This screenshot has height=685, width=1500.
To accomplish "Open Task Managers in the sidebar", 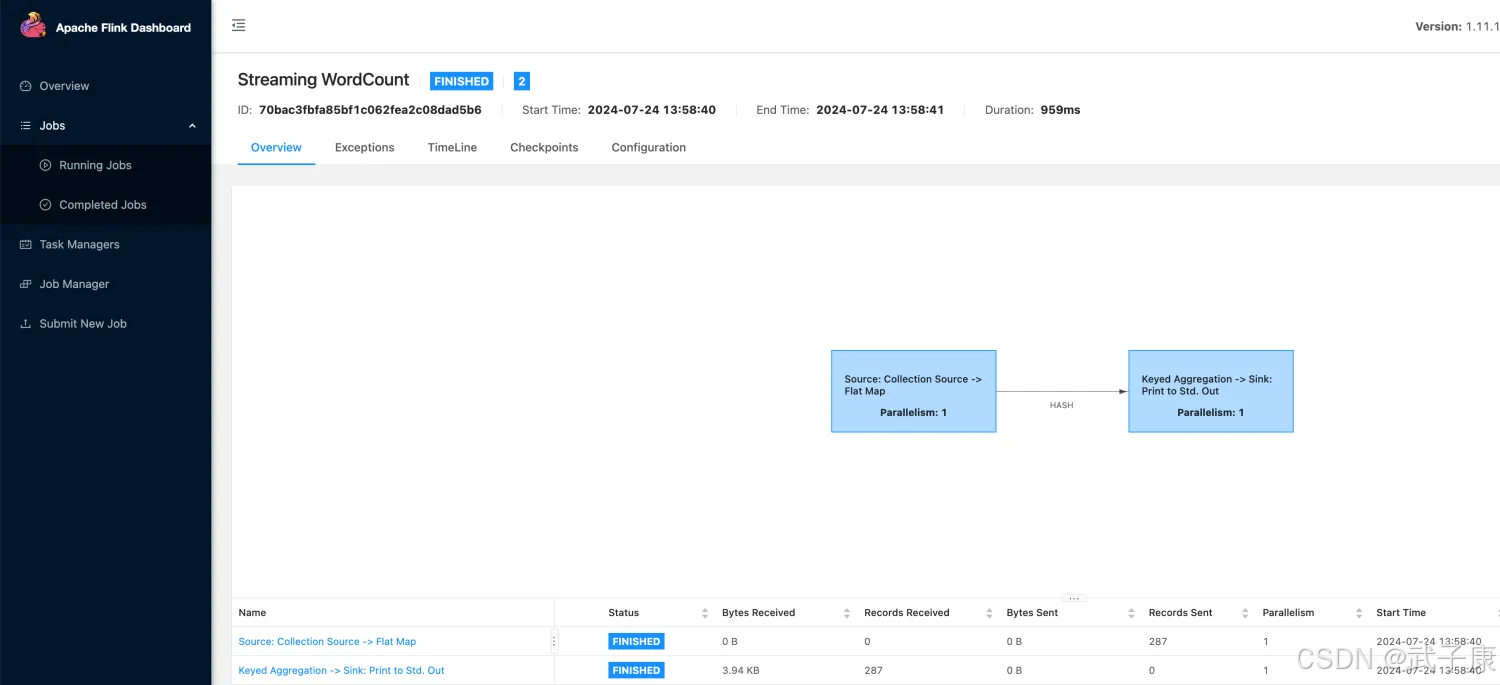I will [79, 244].
